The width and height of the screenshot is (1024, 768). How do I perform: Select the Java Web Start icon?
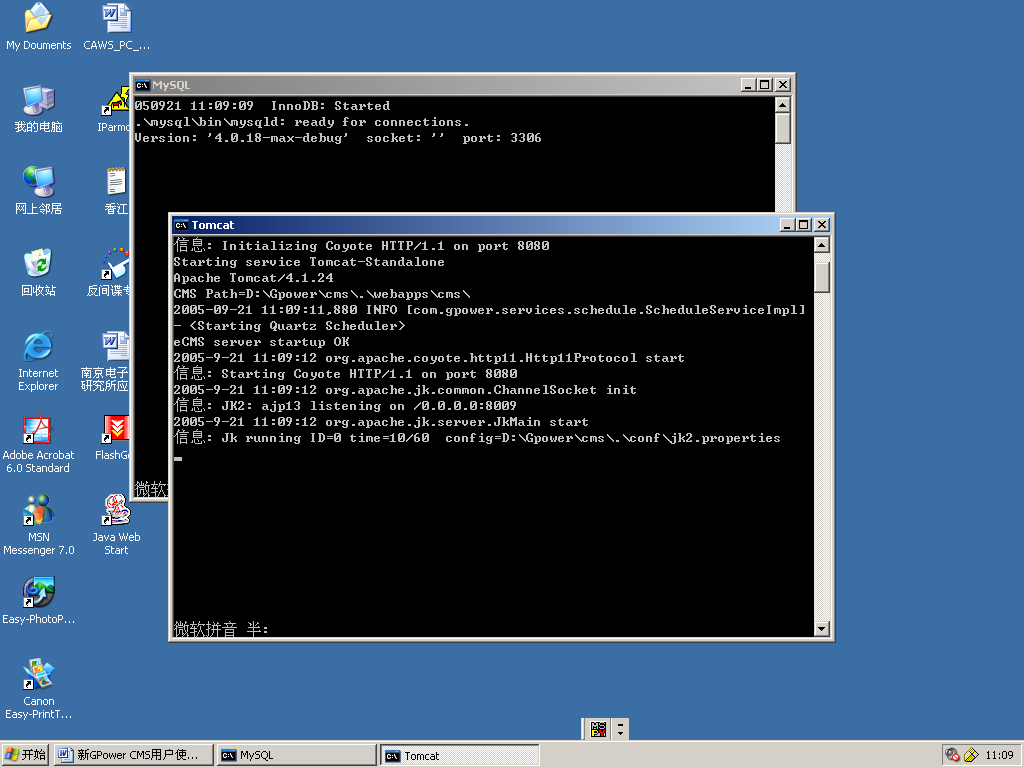pyautogui.click(x=116, y=512)
